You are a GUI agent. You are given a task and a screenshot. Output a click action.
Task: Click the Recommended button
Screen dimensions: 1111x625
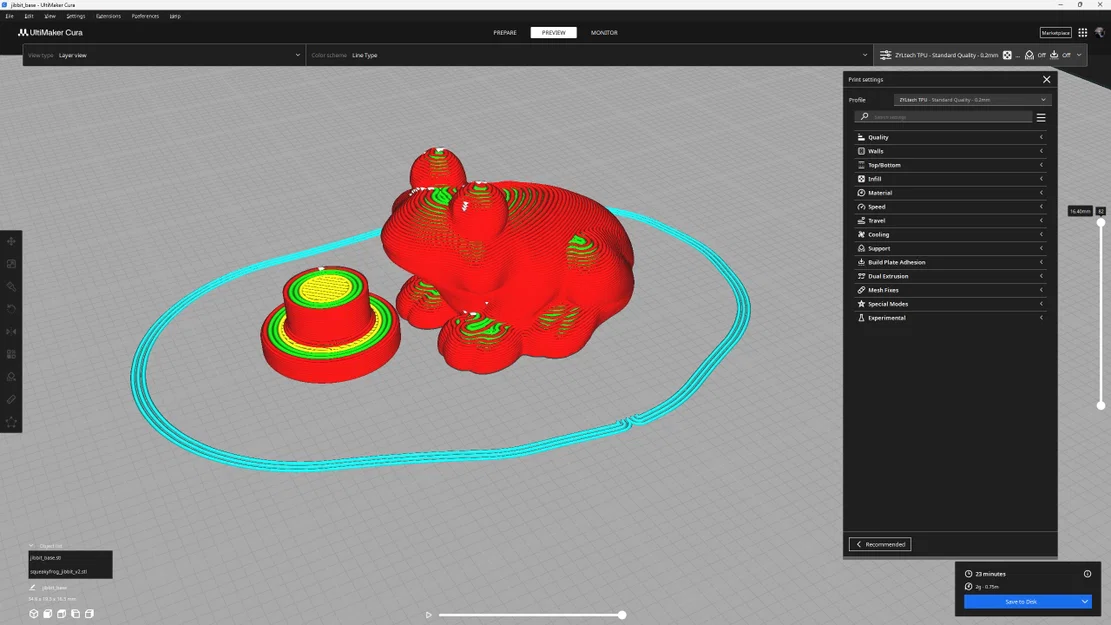880,544
